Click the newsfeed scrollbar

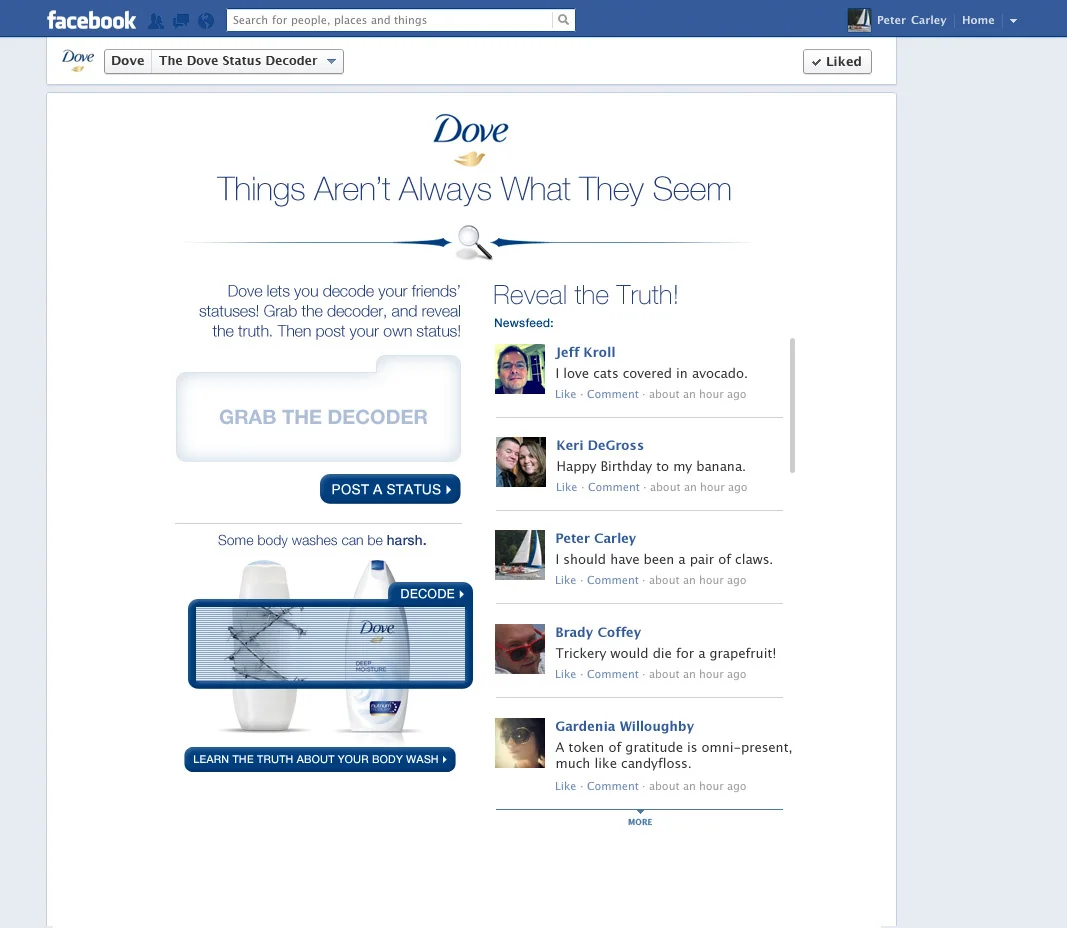(x=792, y=405)
